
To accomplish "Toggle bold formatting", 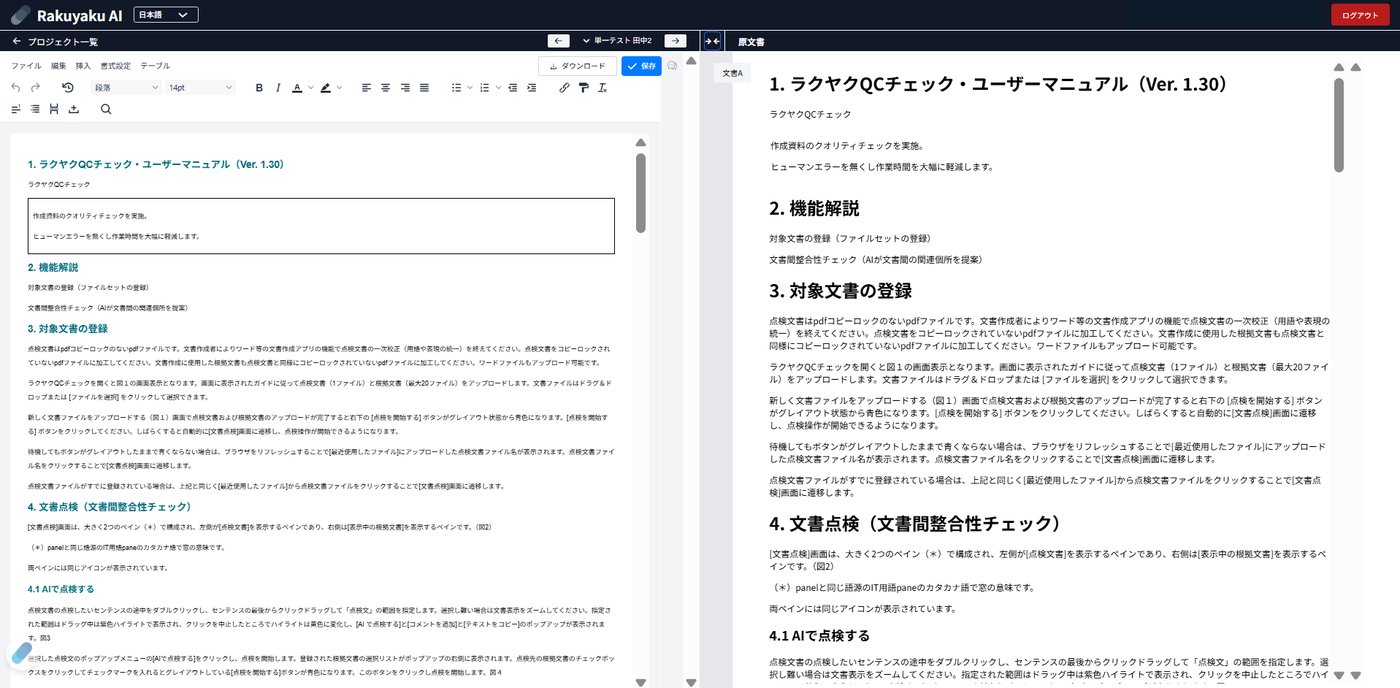I will point(259,88).
